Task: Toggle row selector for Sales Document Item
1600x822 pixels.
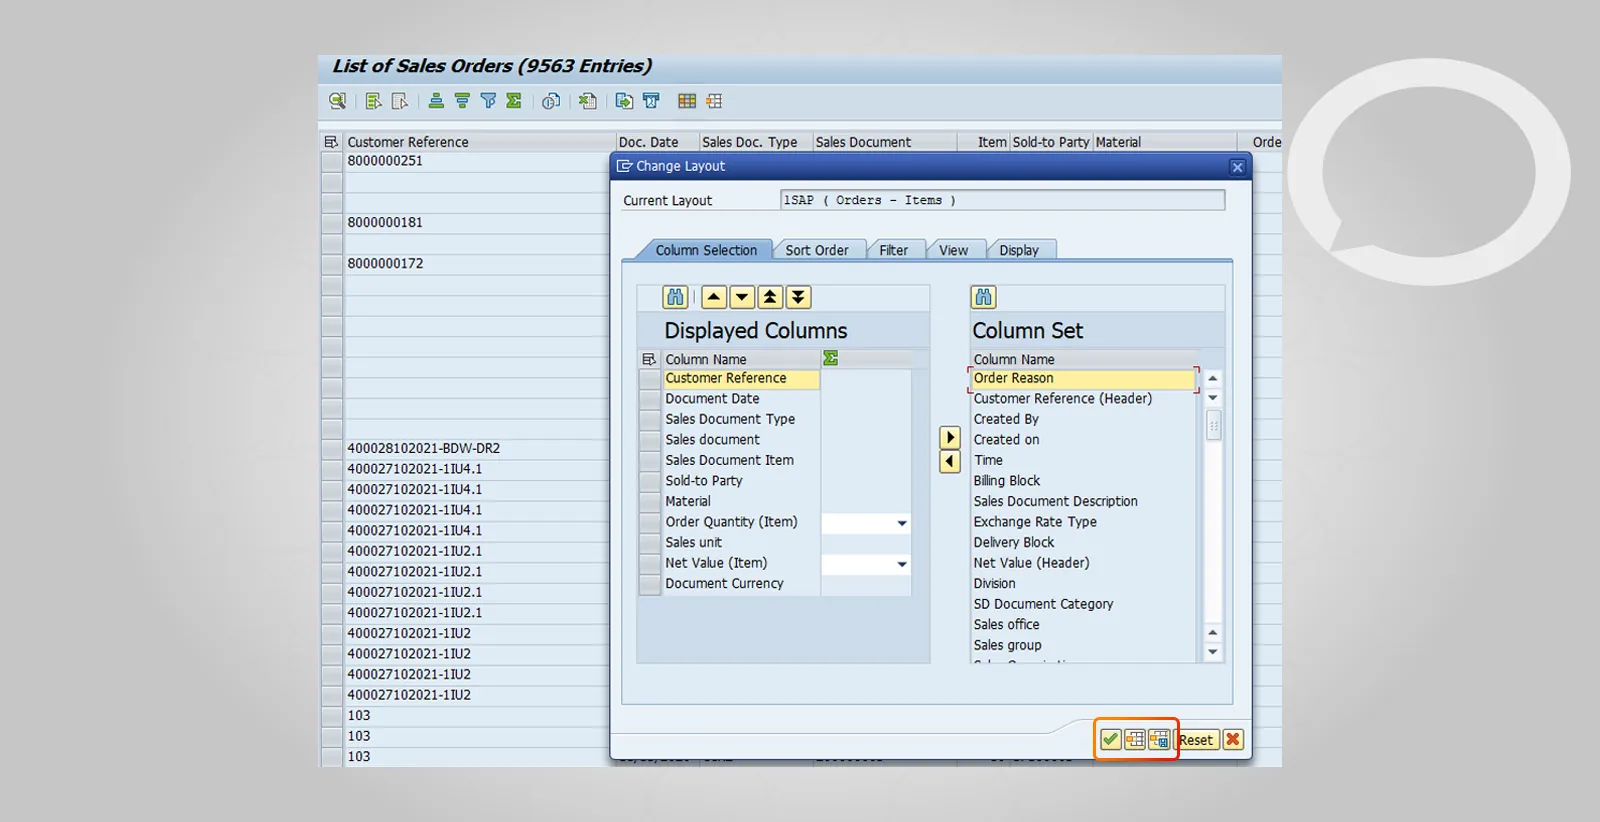Action: pyautogui.click(x=650, y=461)
